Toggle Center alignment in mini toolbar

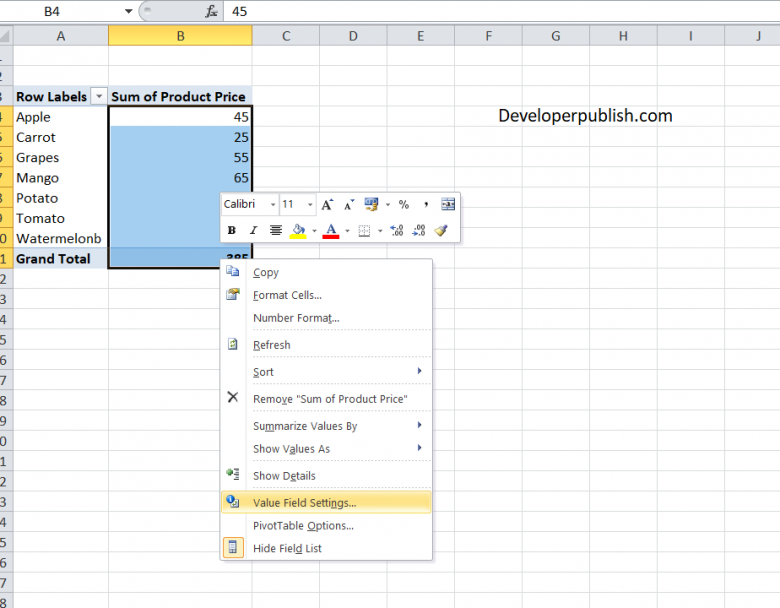(x=276, y=230)
